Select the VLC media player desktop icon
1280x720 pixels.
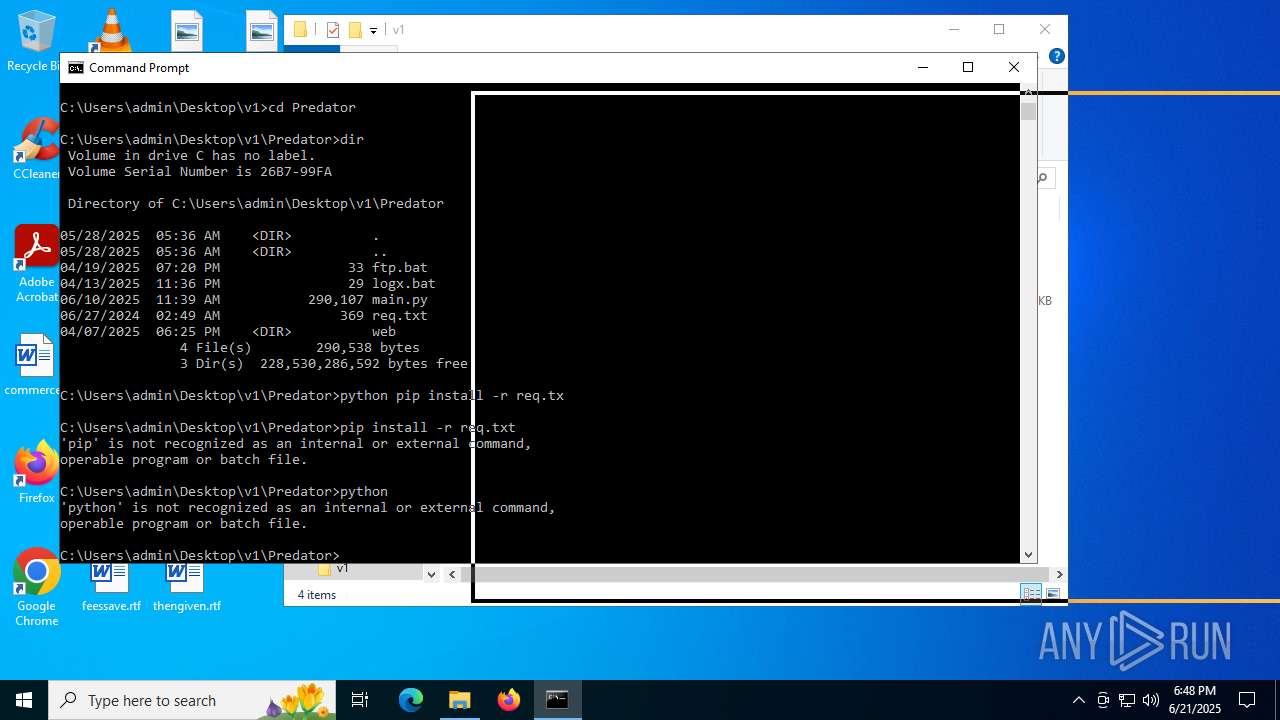coord(110,30)
